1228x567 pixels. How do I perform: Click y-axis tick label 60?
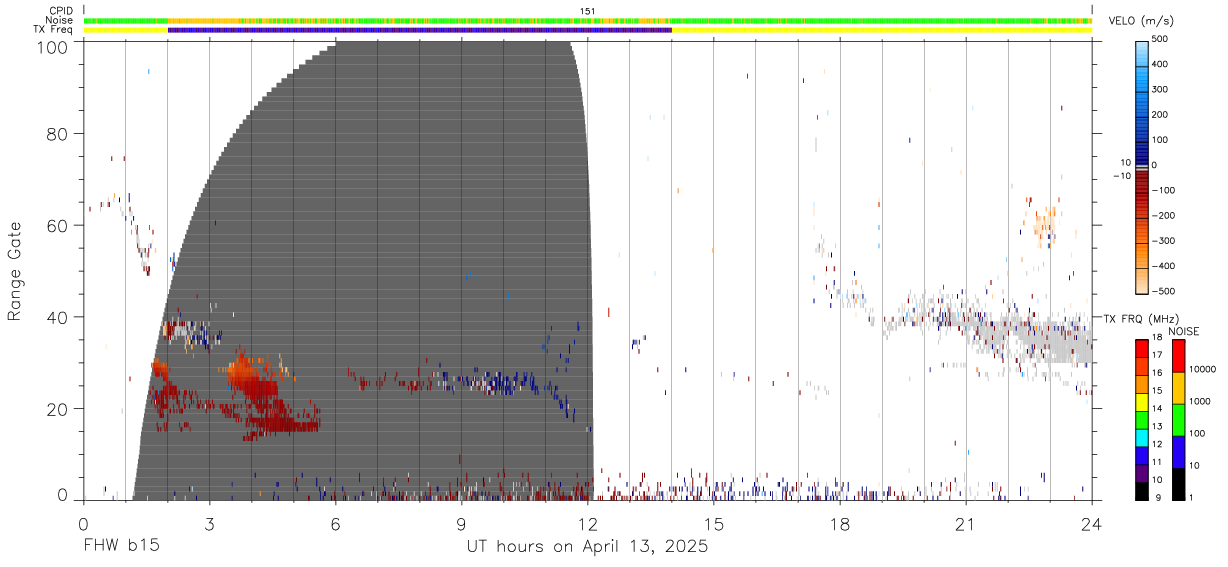tap(58, 226)
